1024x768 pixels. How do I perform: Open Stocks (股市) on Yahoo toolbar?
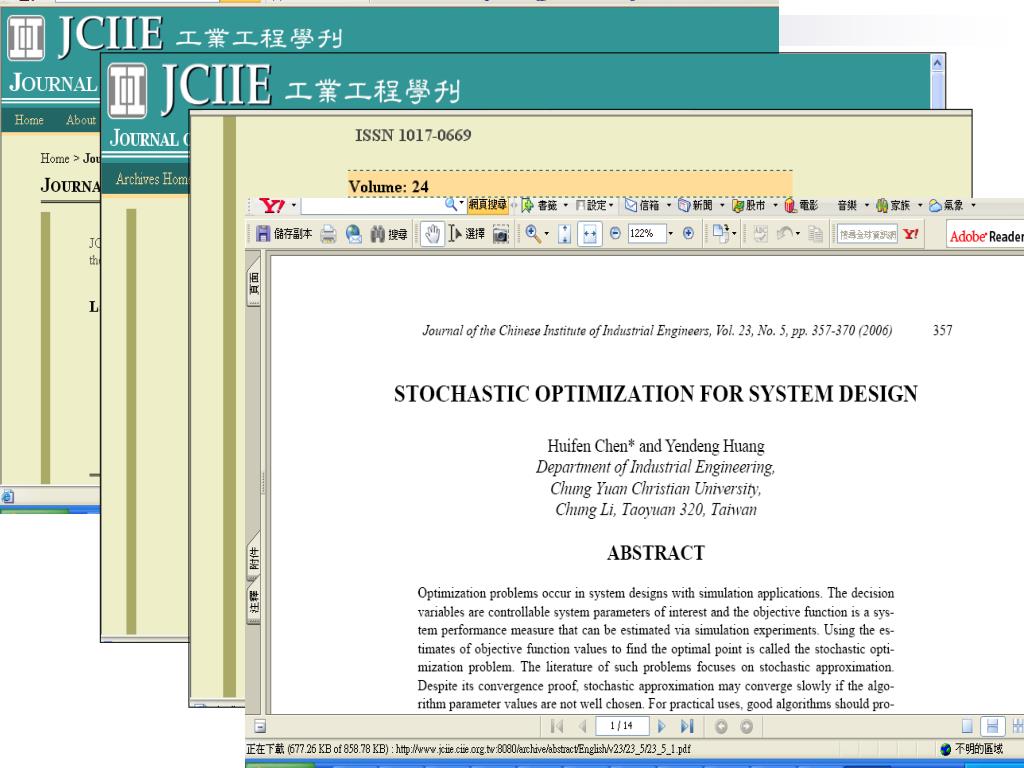point(749,205)
